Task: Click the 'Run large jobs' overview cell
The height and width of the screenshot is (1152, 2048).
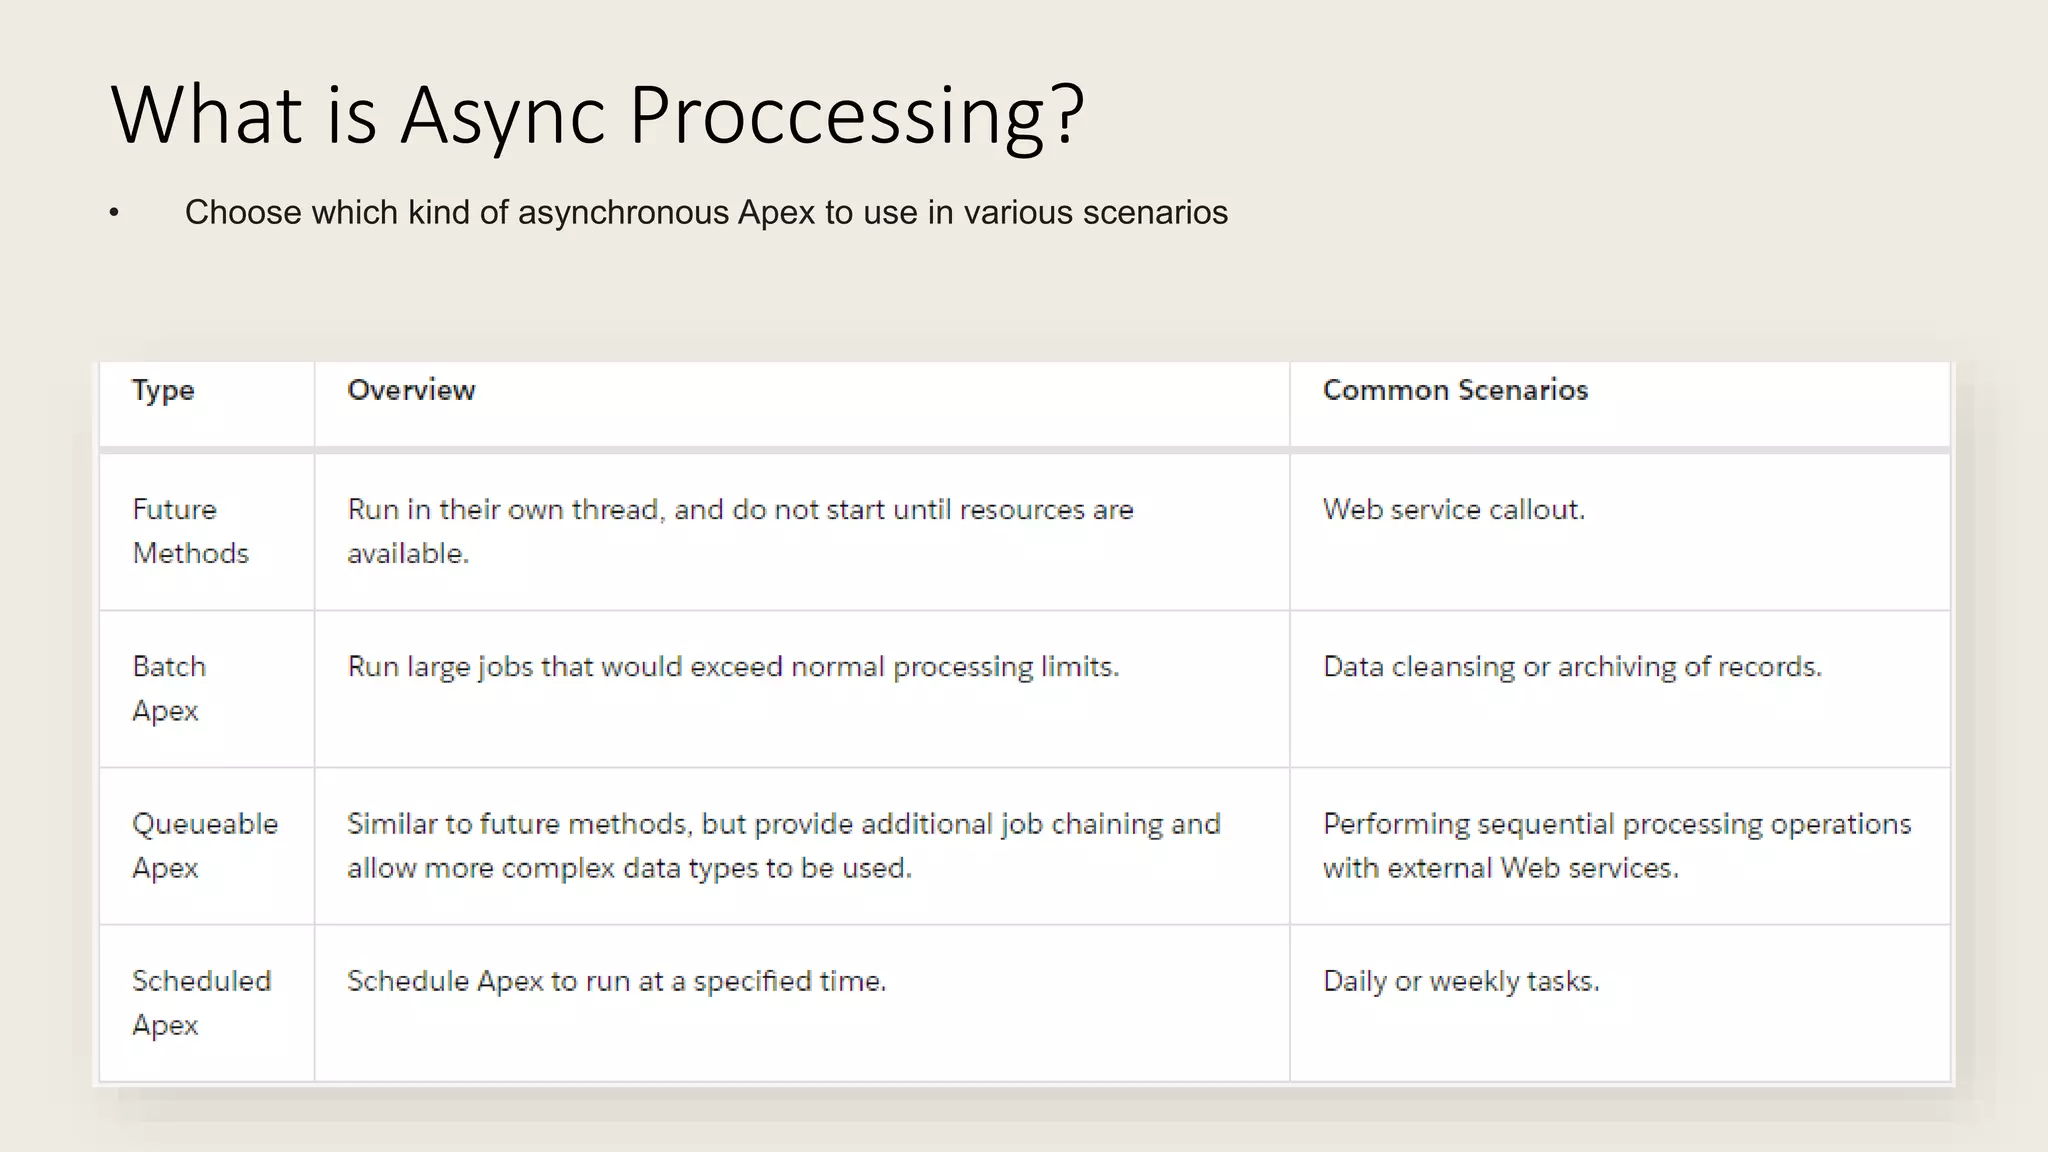Action: [x=733, y=667]
